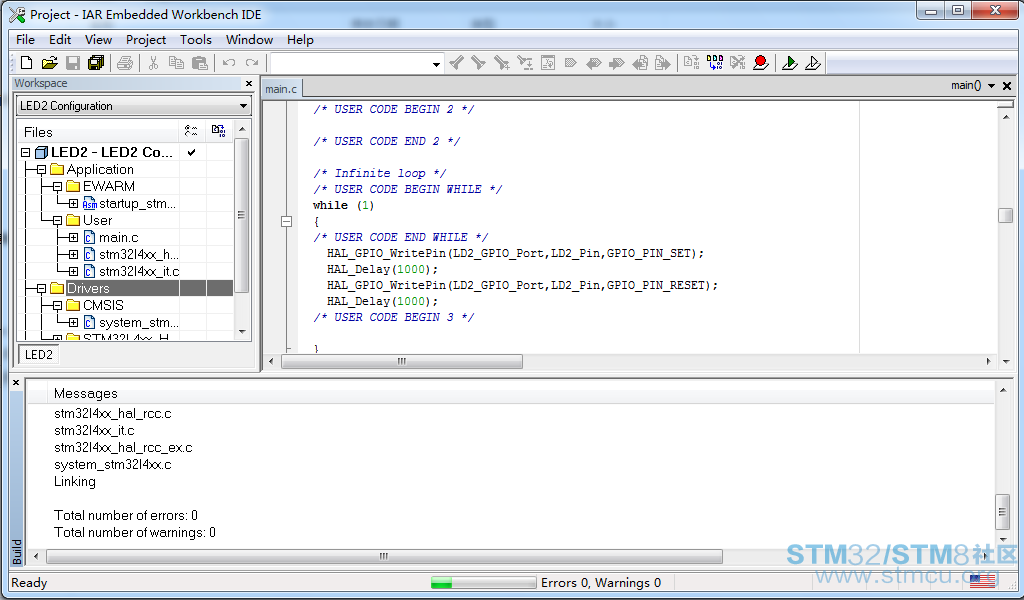
Task: Click the Stop Build icon
Action: [738, 63]
